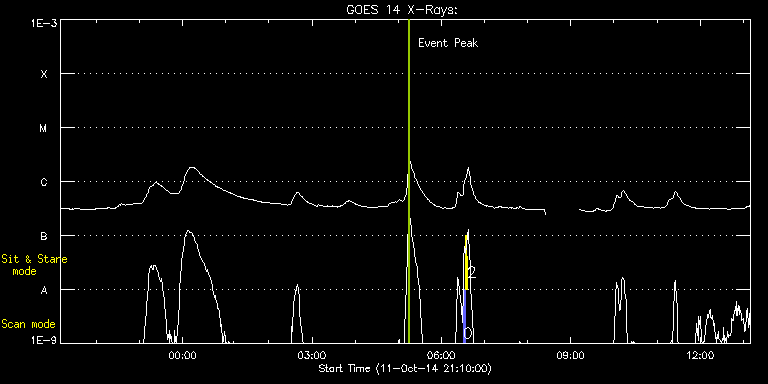Click the X flare class axis label
768x384 pixels.
pyautogui.click(x=44, y=74)
